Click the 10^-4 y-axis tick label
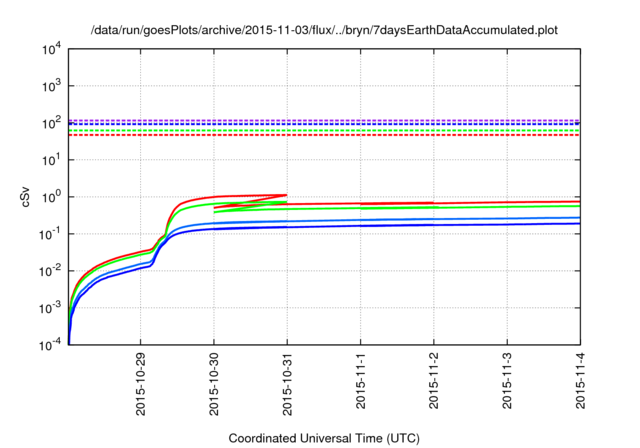Screen dimensions: 640x448 point(51,345)
